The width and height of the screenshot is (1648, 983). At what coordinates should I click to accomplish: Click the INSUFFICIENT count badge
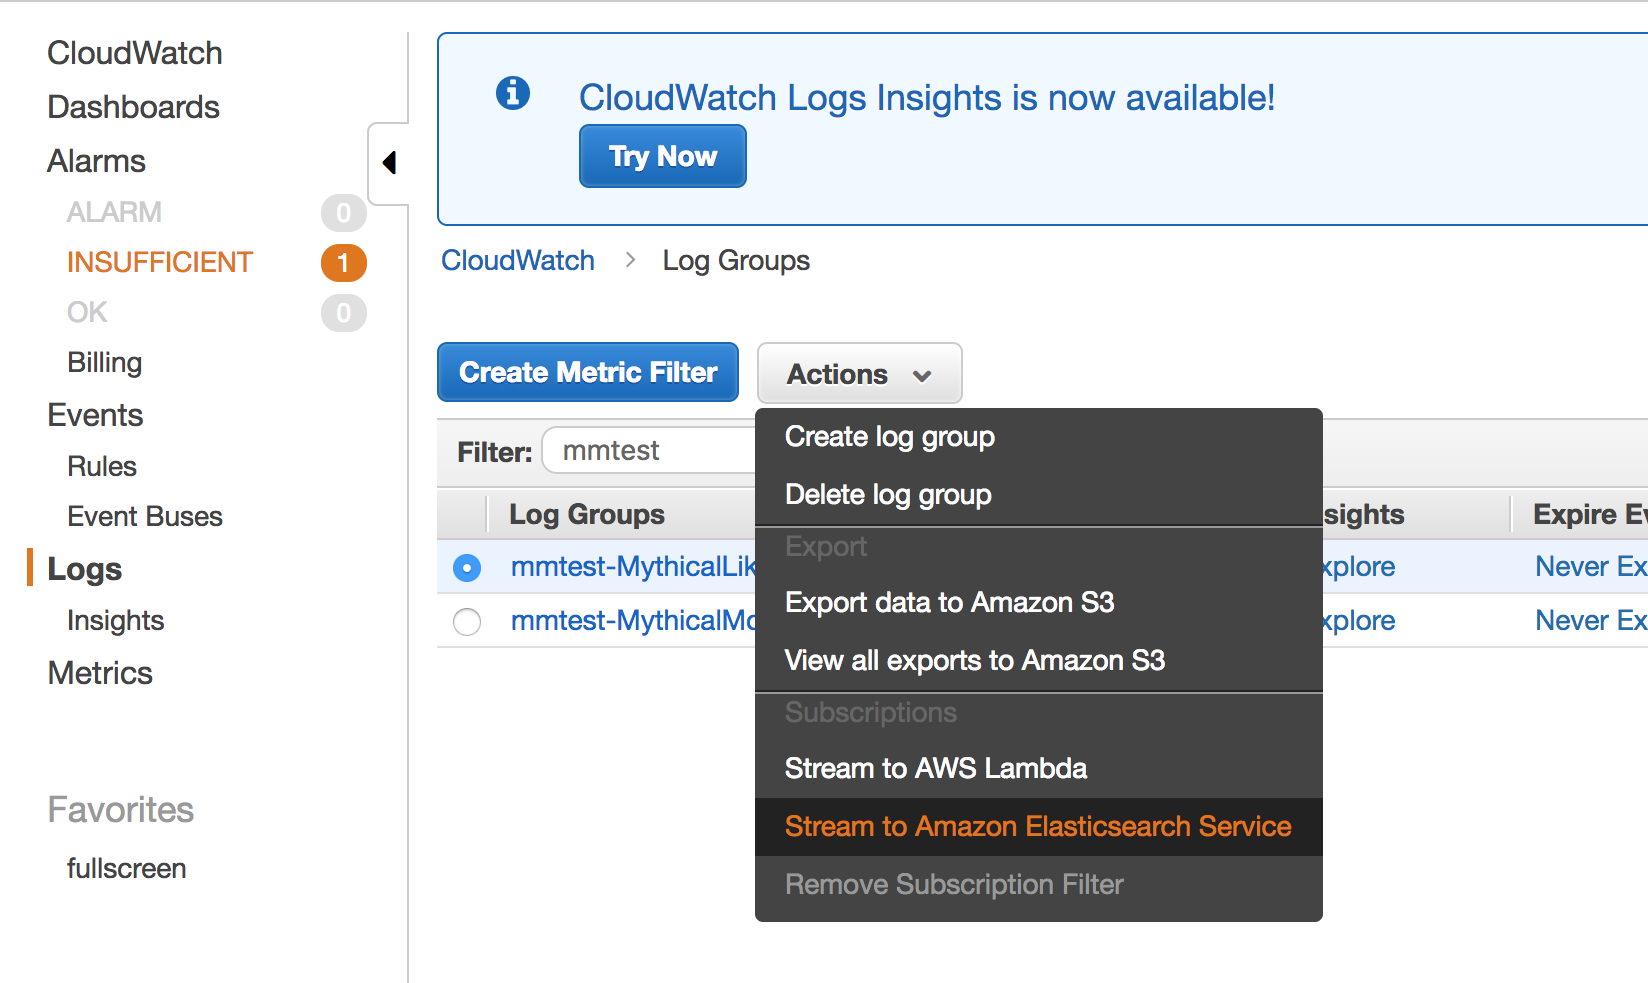coord(343,263)
